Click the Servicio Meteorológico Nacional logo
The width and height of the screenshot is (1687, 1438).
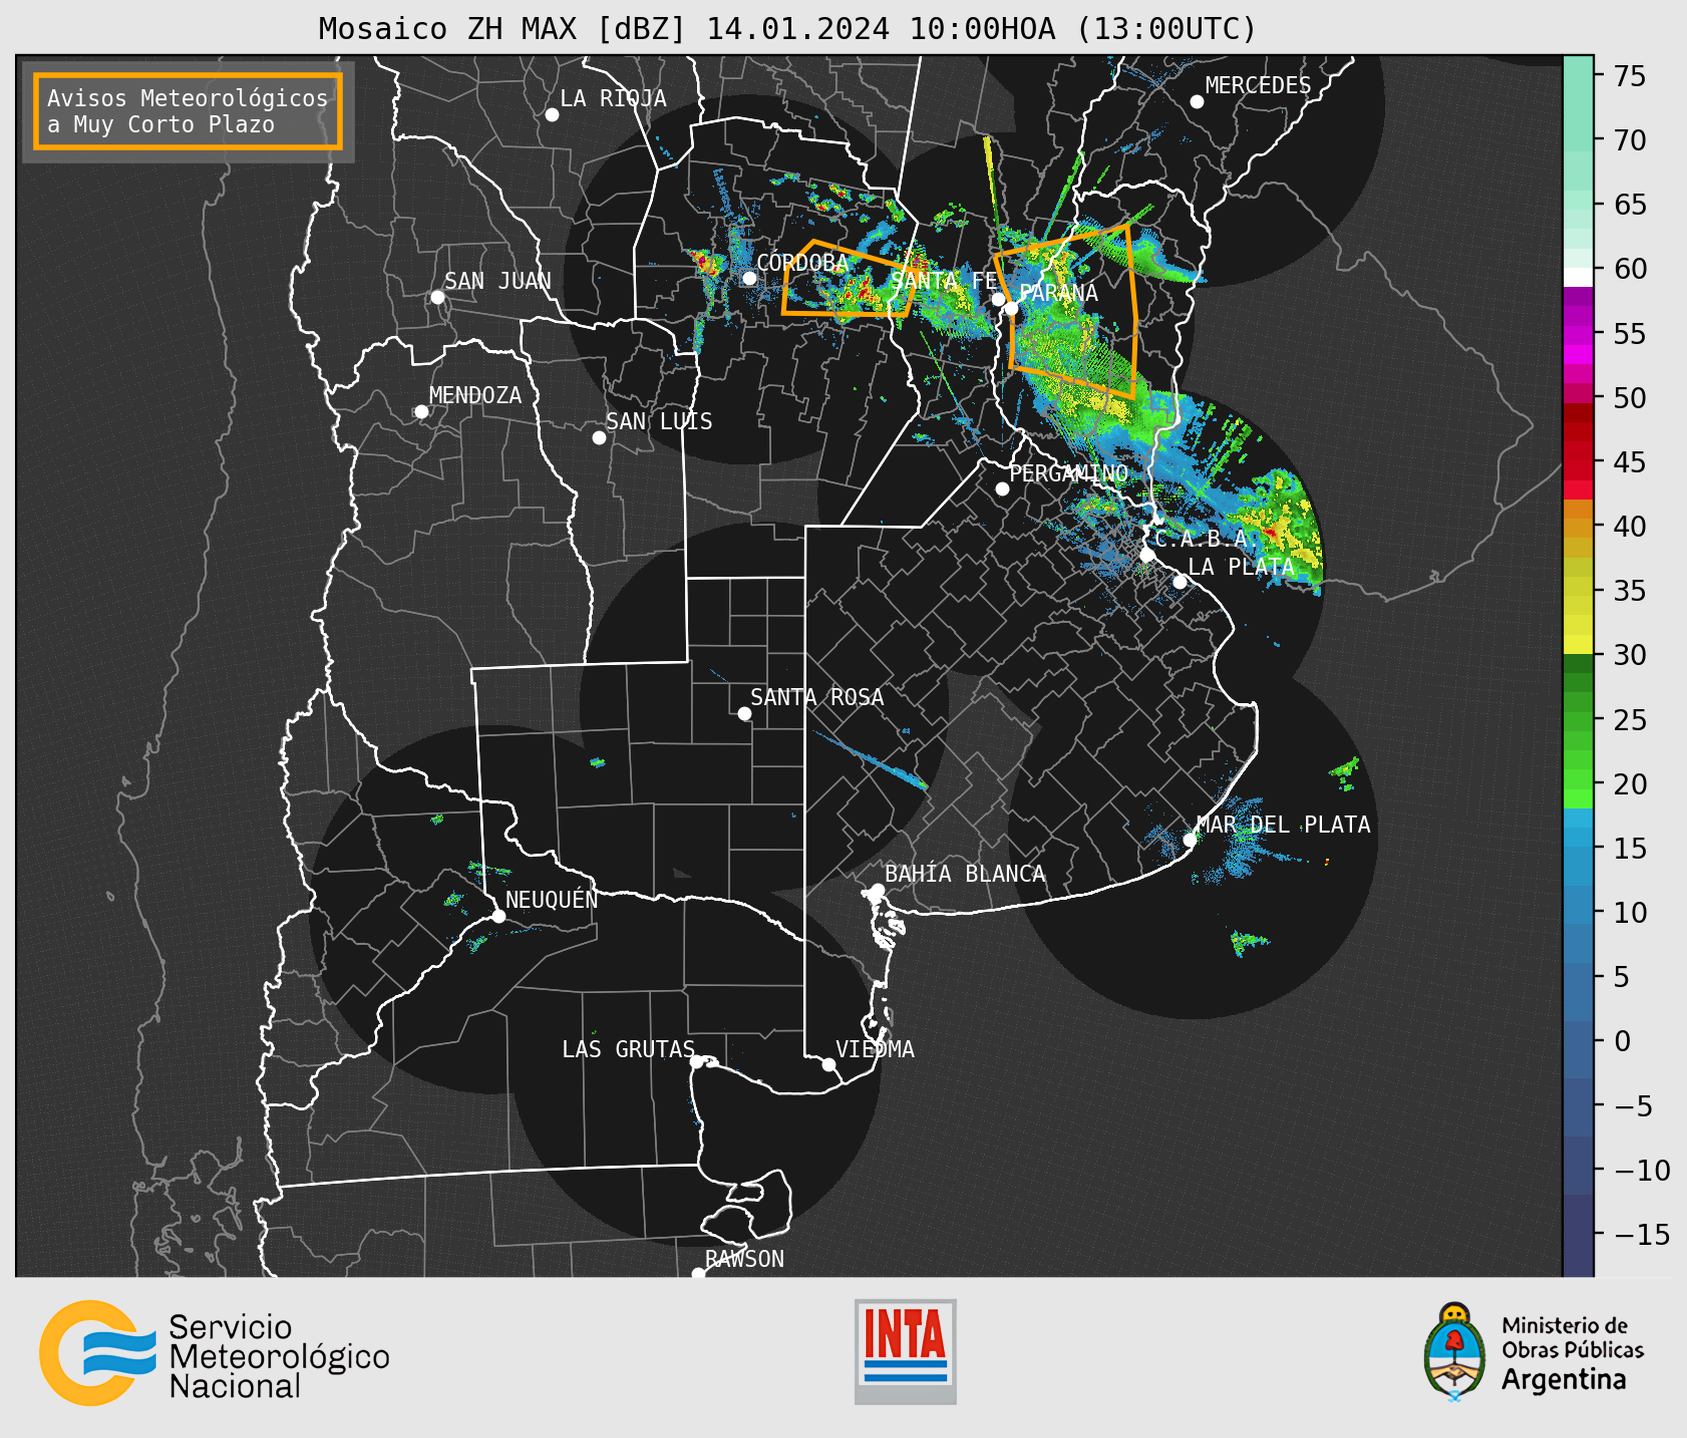pos(214,1353)
